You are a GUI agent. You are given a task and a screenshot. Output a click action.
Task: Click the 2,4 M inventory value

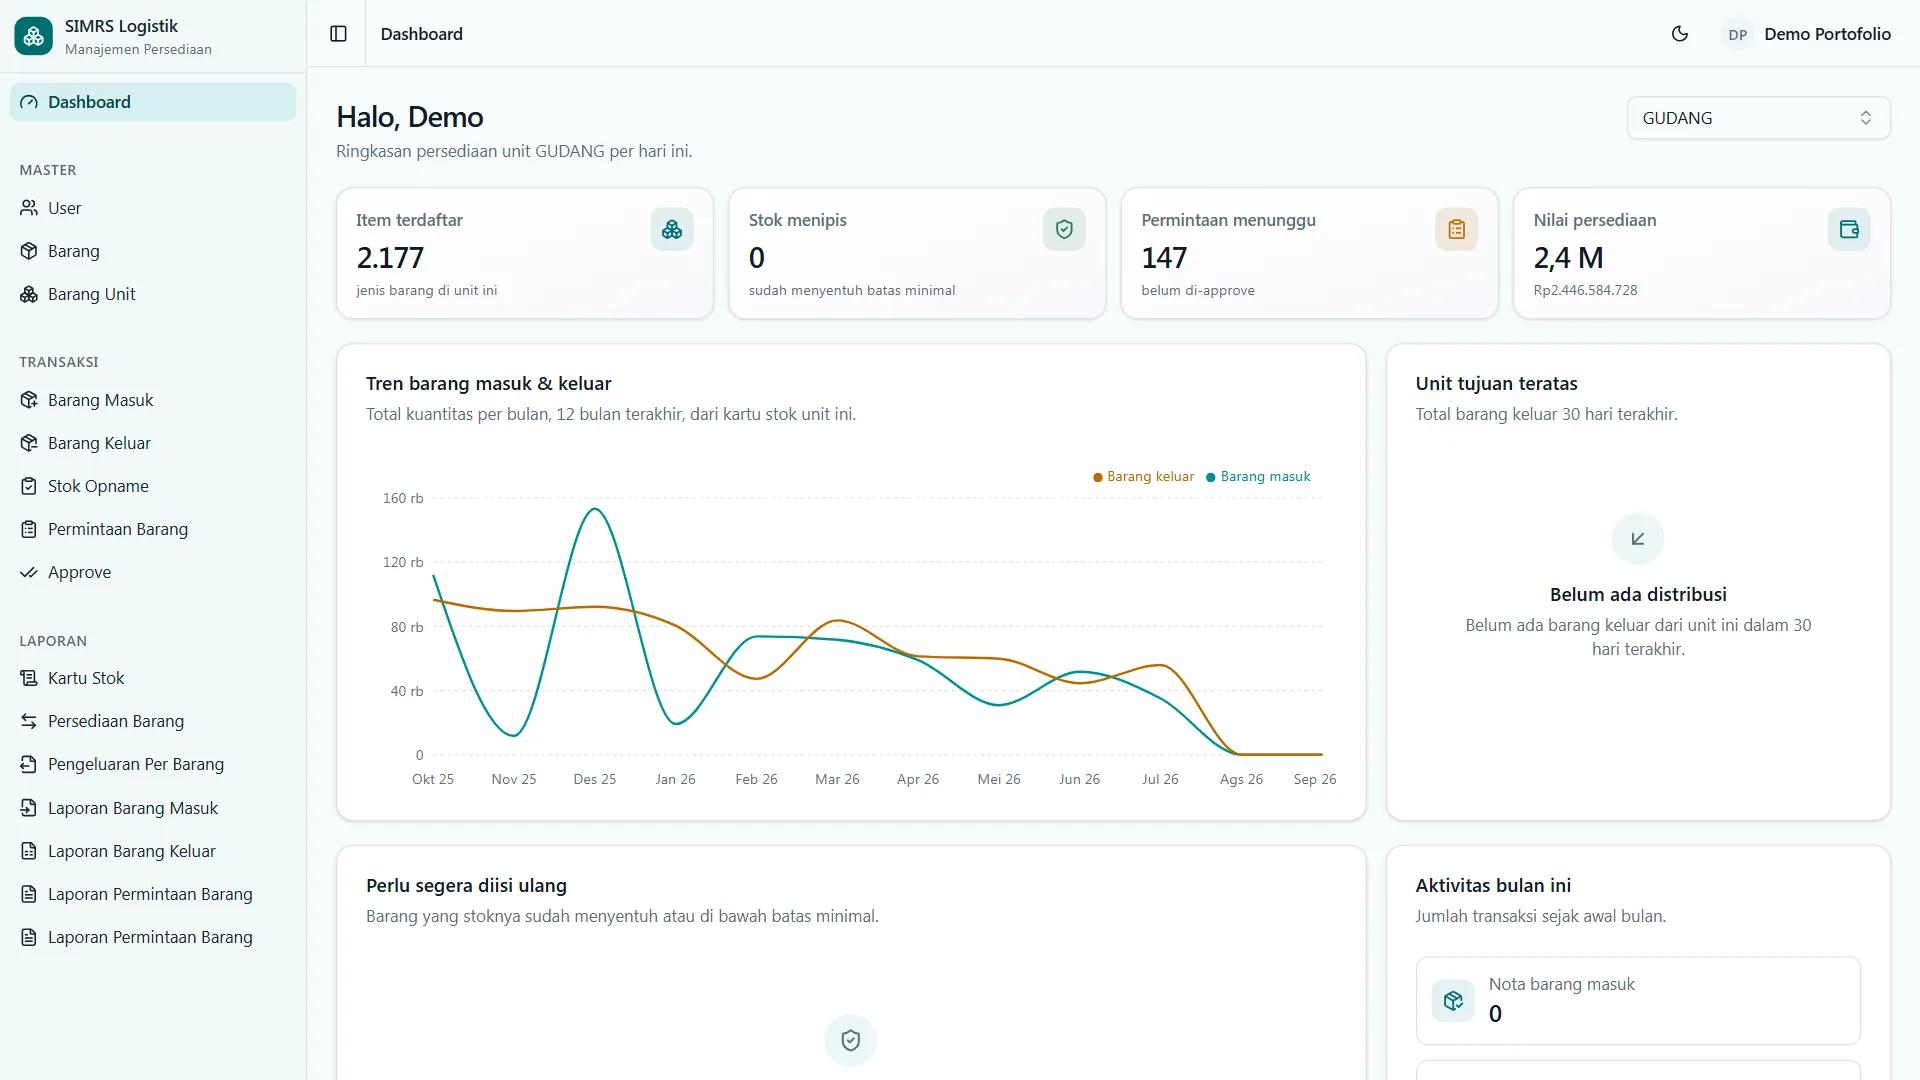click(x=1568, y=258)
